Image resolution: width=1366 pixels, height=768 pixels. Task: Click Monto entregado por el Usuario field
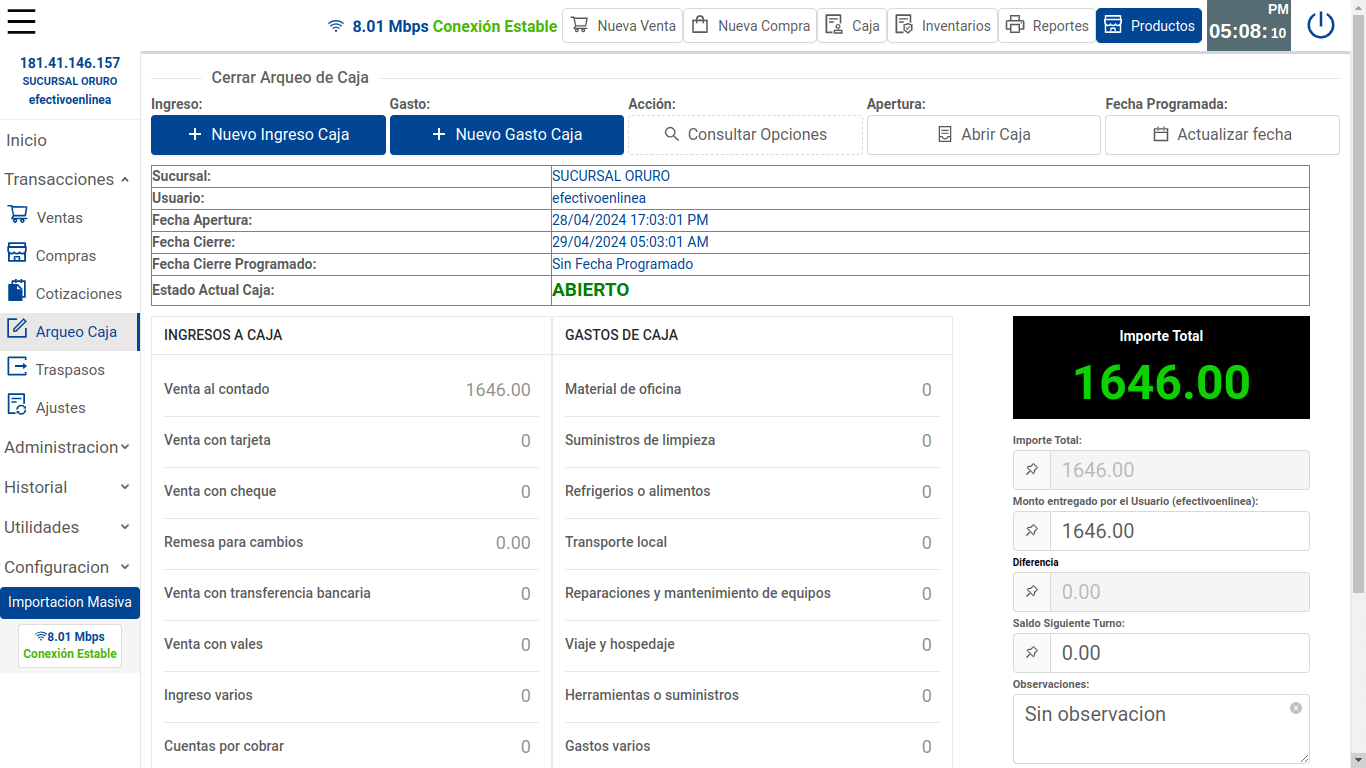click(1179, 531)
